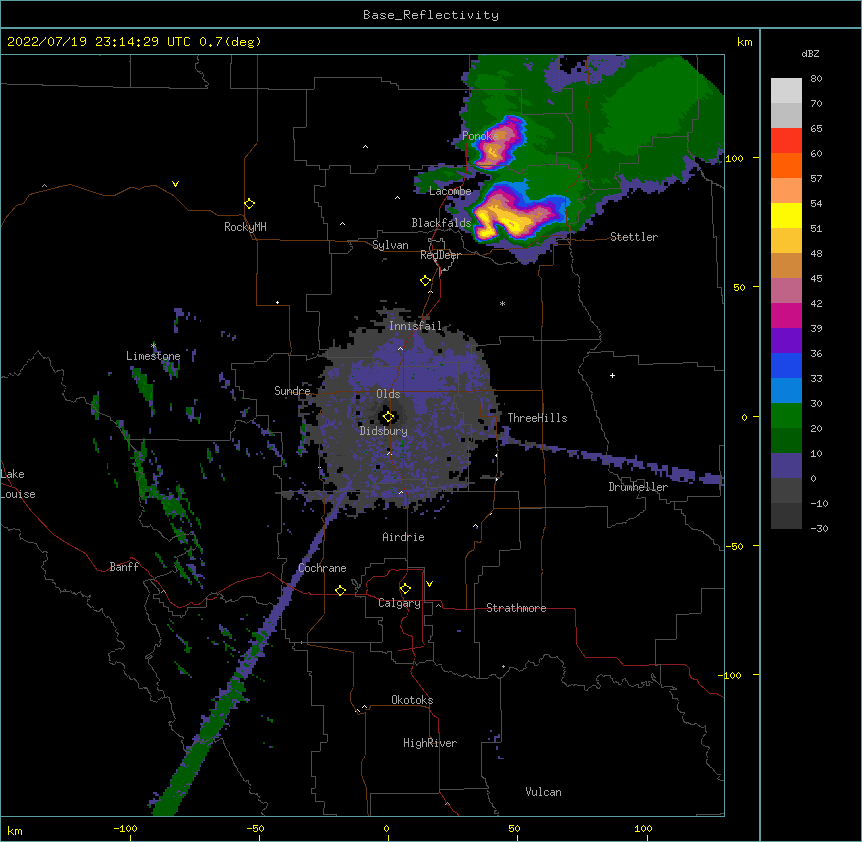Viewport: 862px width, 842px height.
Task: Click the yellow diamond marker right of Cochrane
Action: [340, 590]
